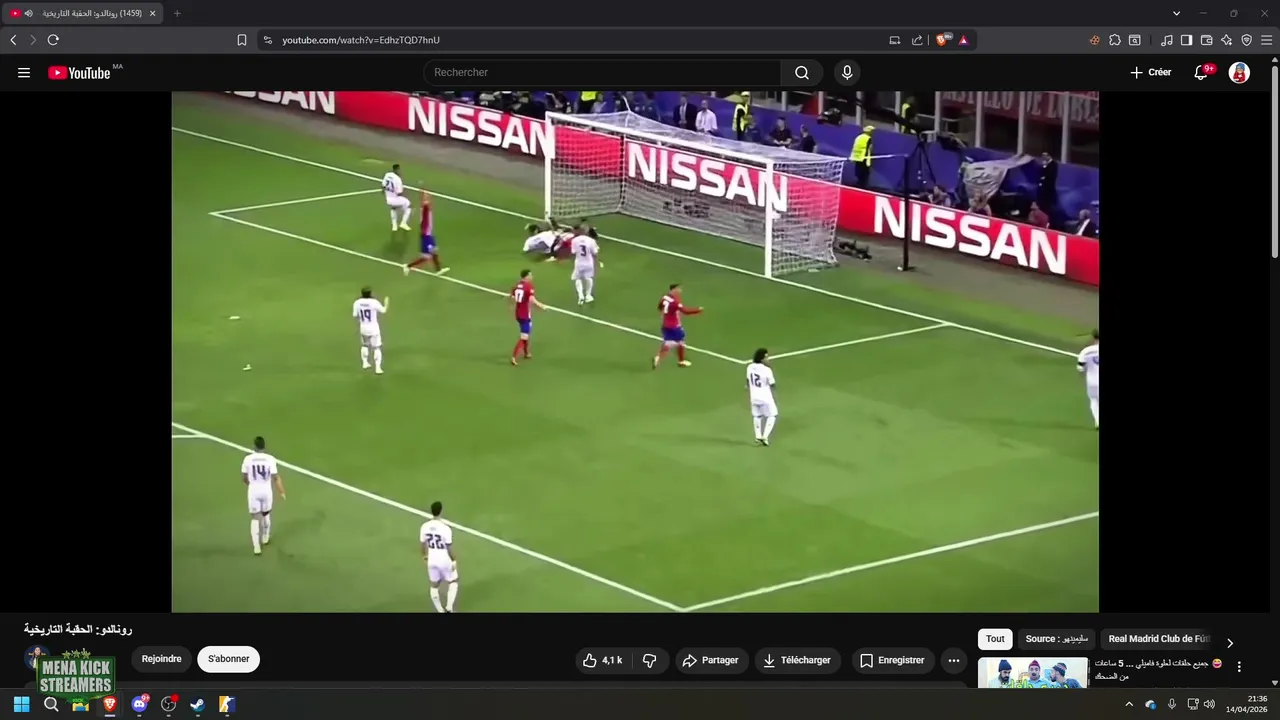Open the Créer menu

[x=1150, y=73]
